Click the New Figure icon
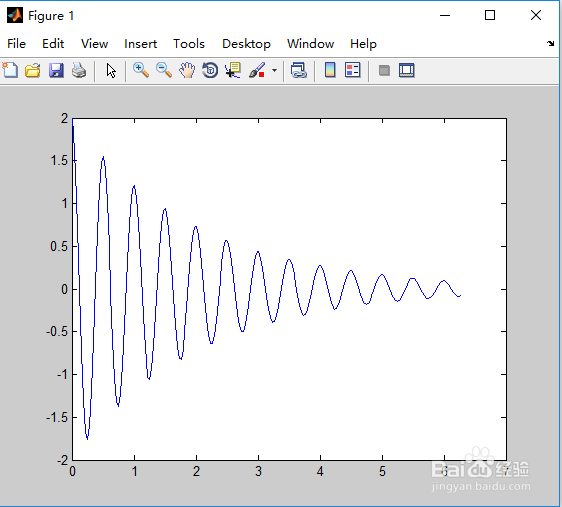Screen dimensions: 562x507 click(x=10, y=70)
